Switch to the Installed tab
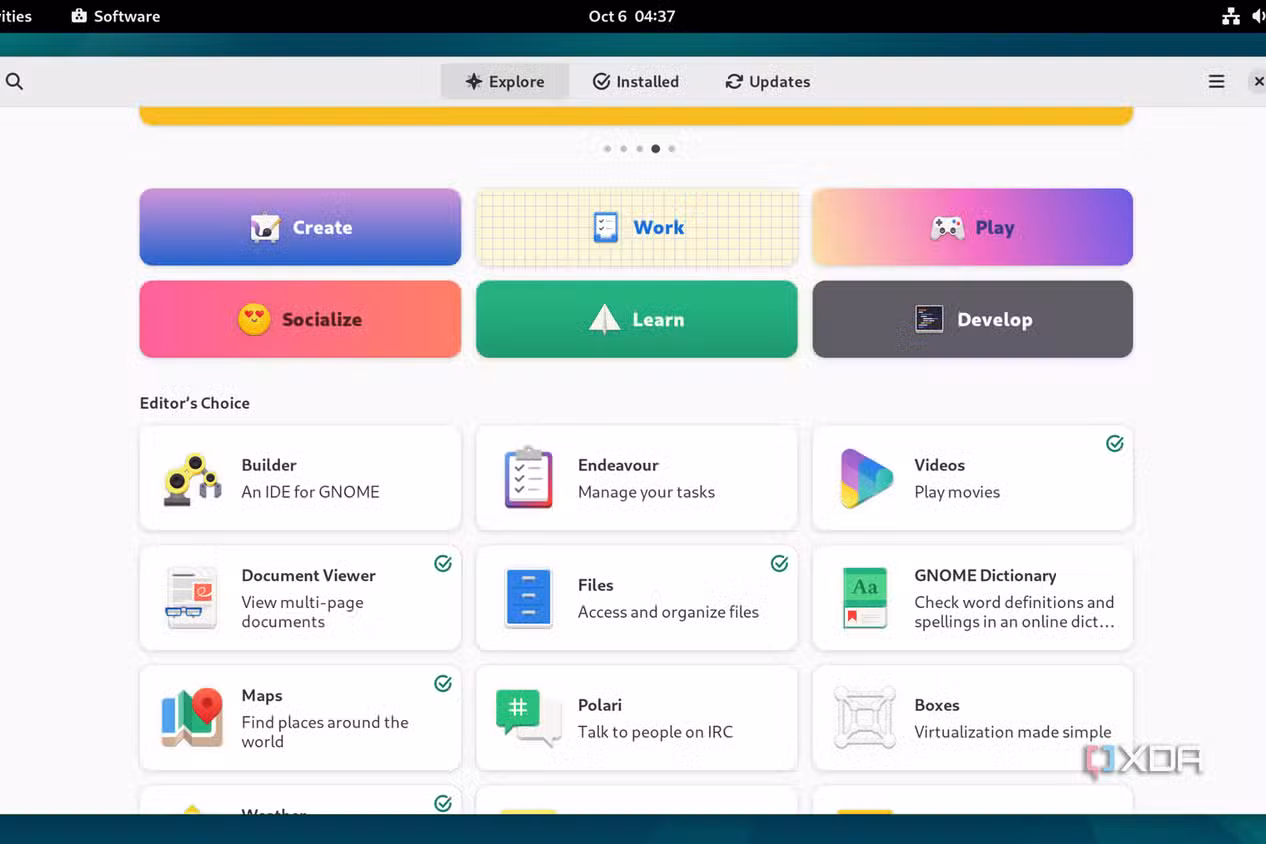The height and width of the screenshot is (844, 1266). [636, 82]
